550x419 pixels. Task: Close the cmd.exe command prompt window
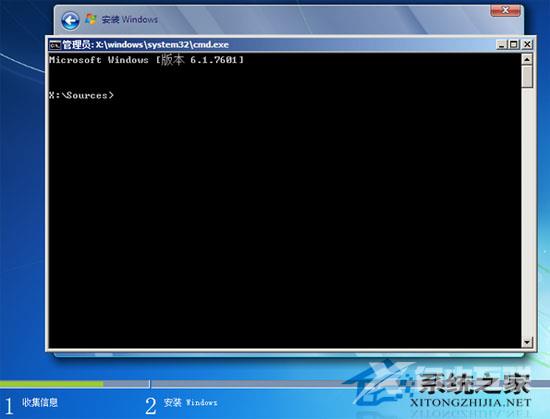pyautogui.click(x=527, y=45)
